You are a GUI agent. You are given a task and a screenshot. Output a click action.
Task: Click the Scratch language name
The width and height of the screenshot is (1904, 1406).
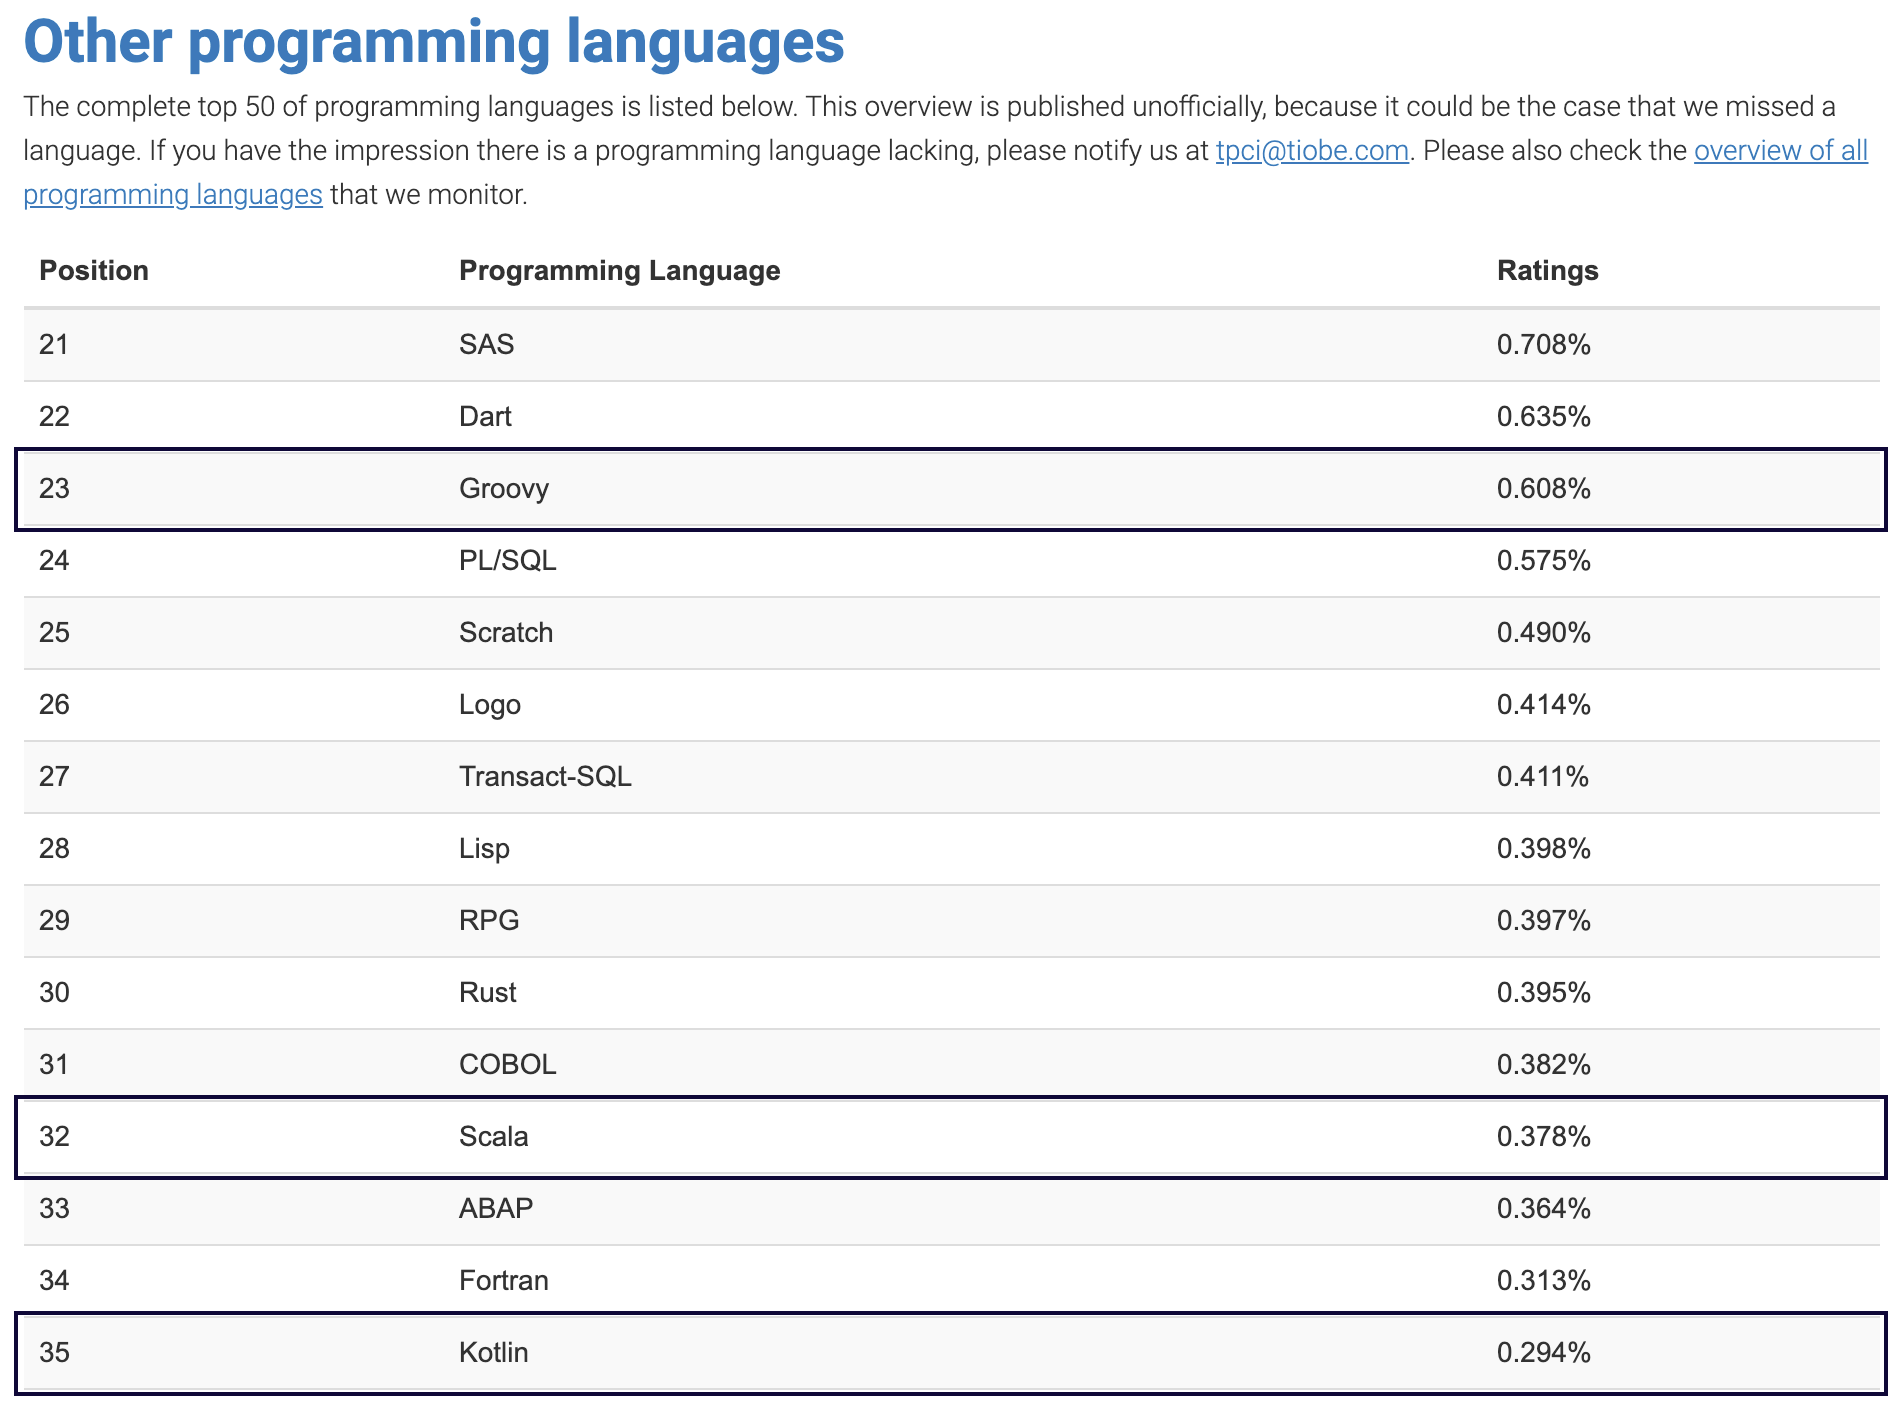(506, 633)
